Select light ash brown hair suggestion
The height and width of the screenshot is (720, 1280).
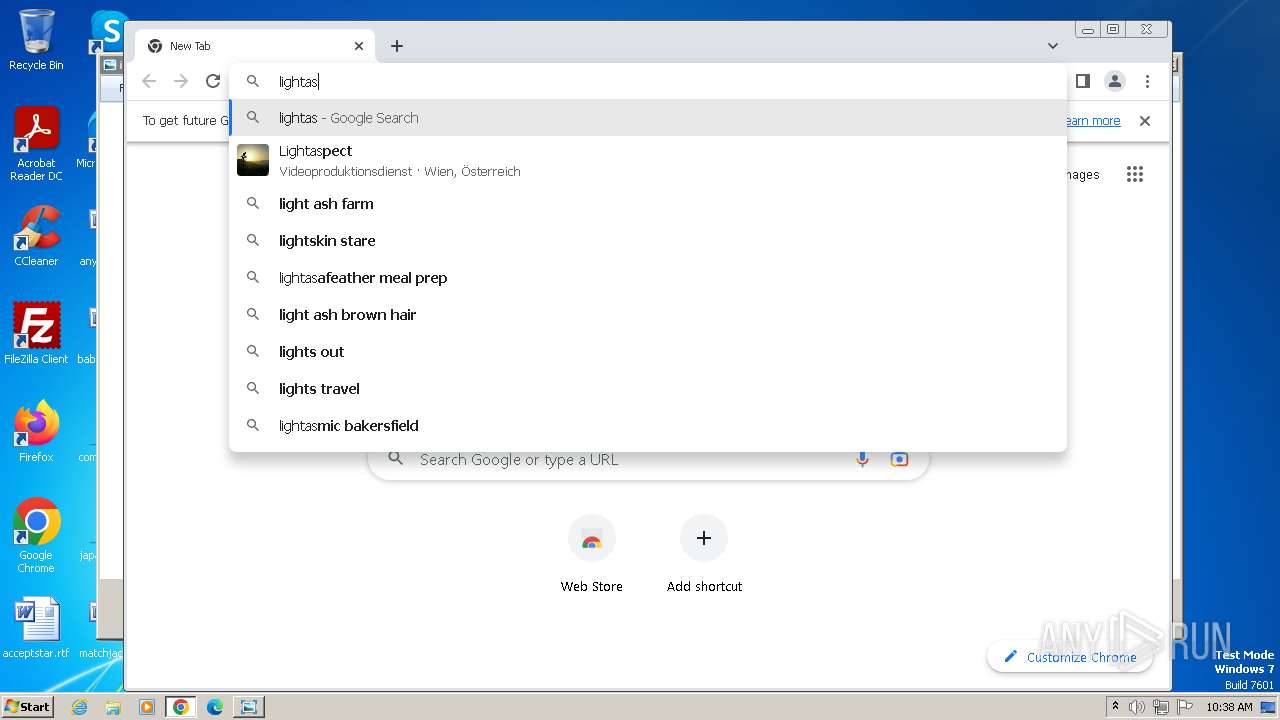tap(648, 315)
